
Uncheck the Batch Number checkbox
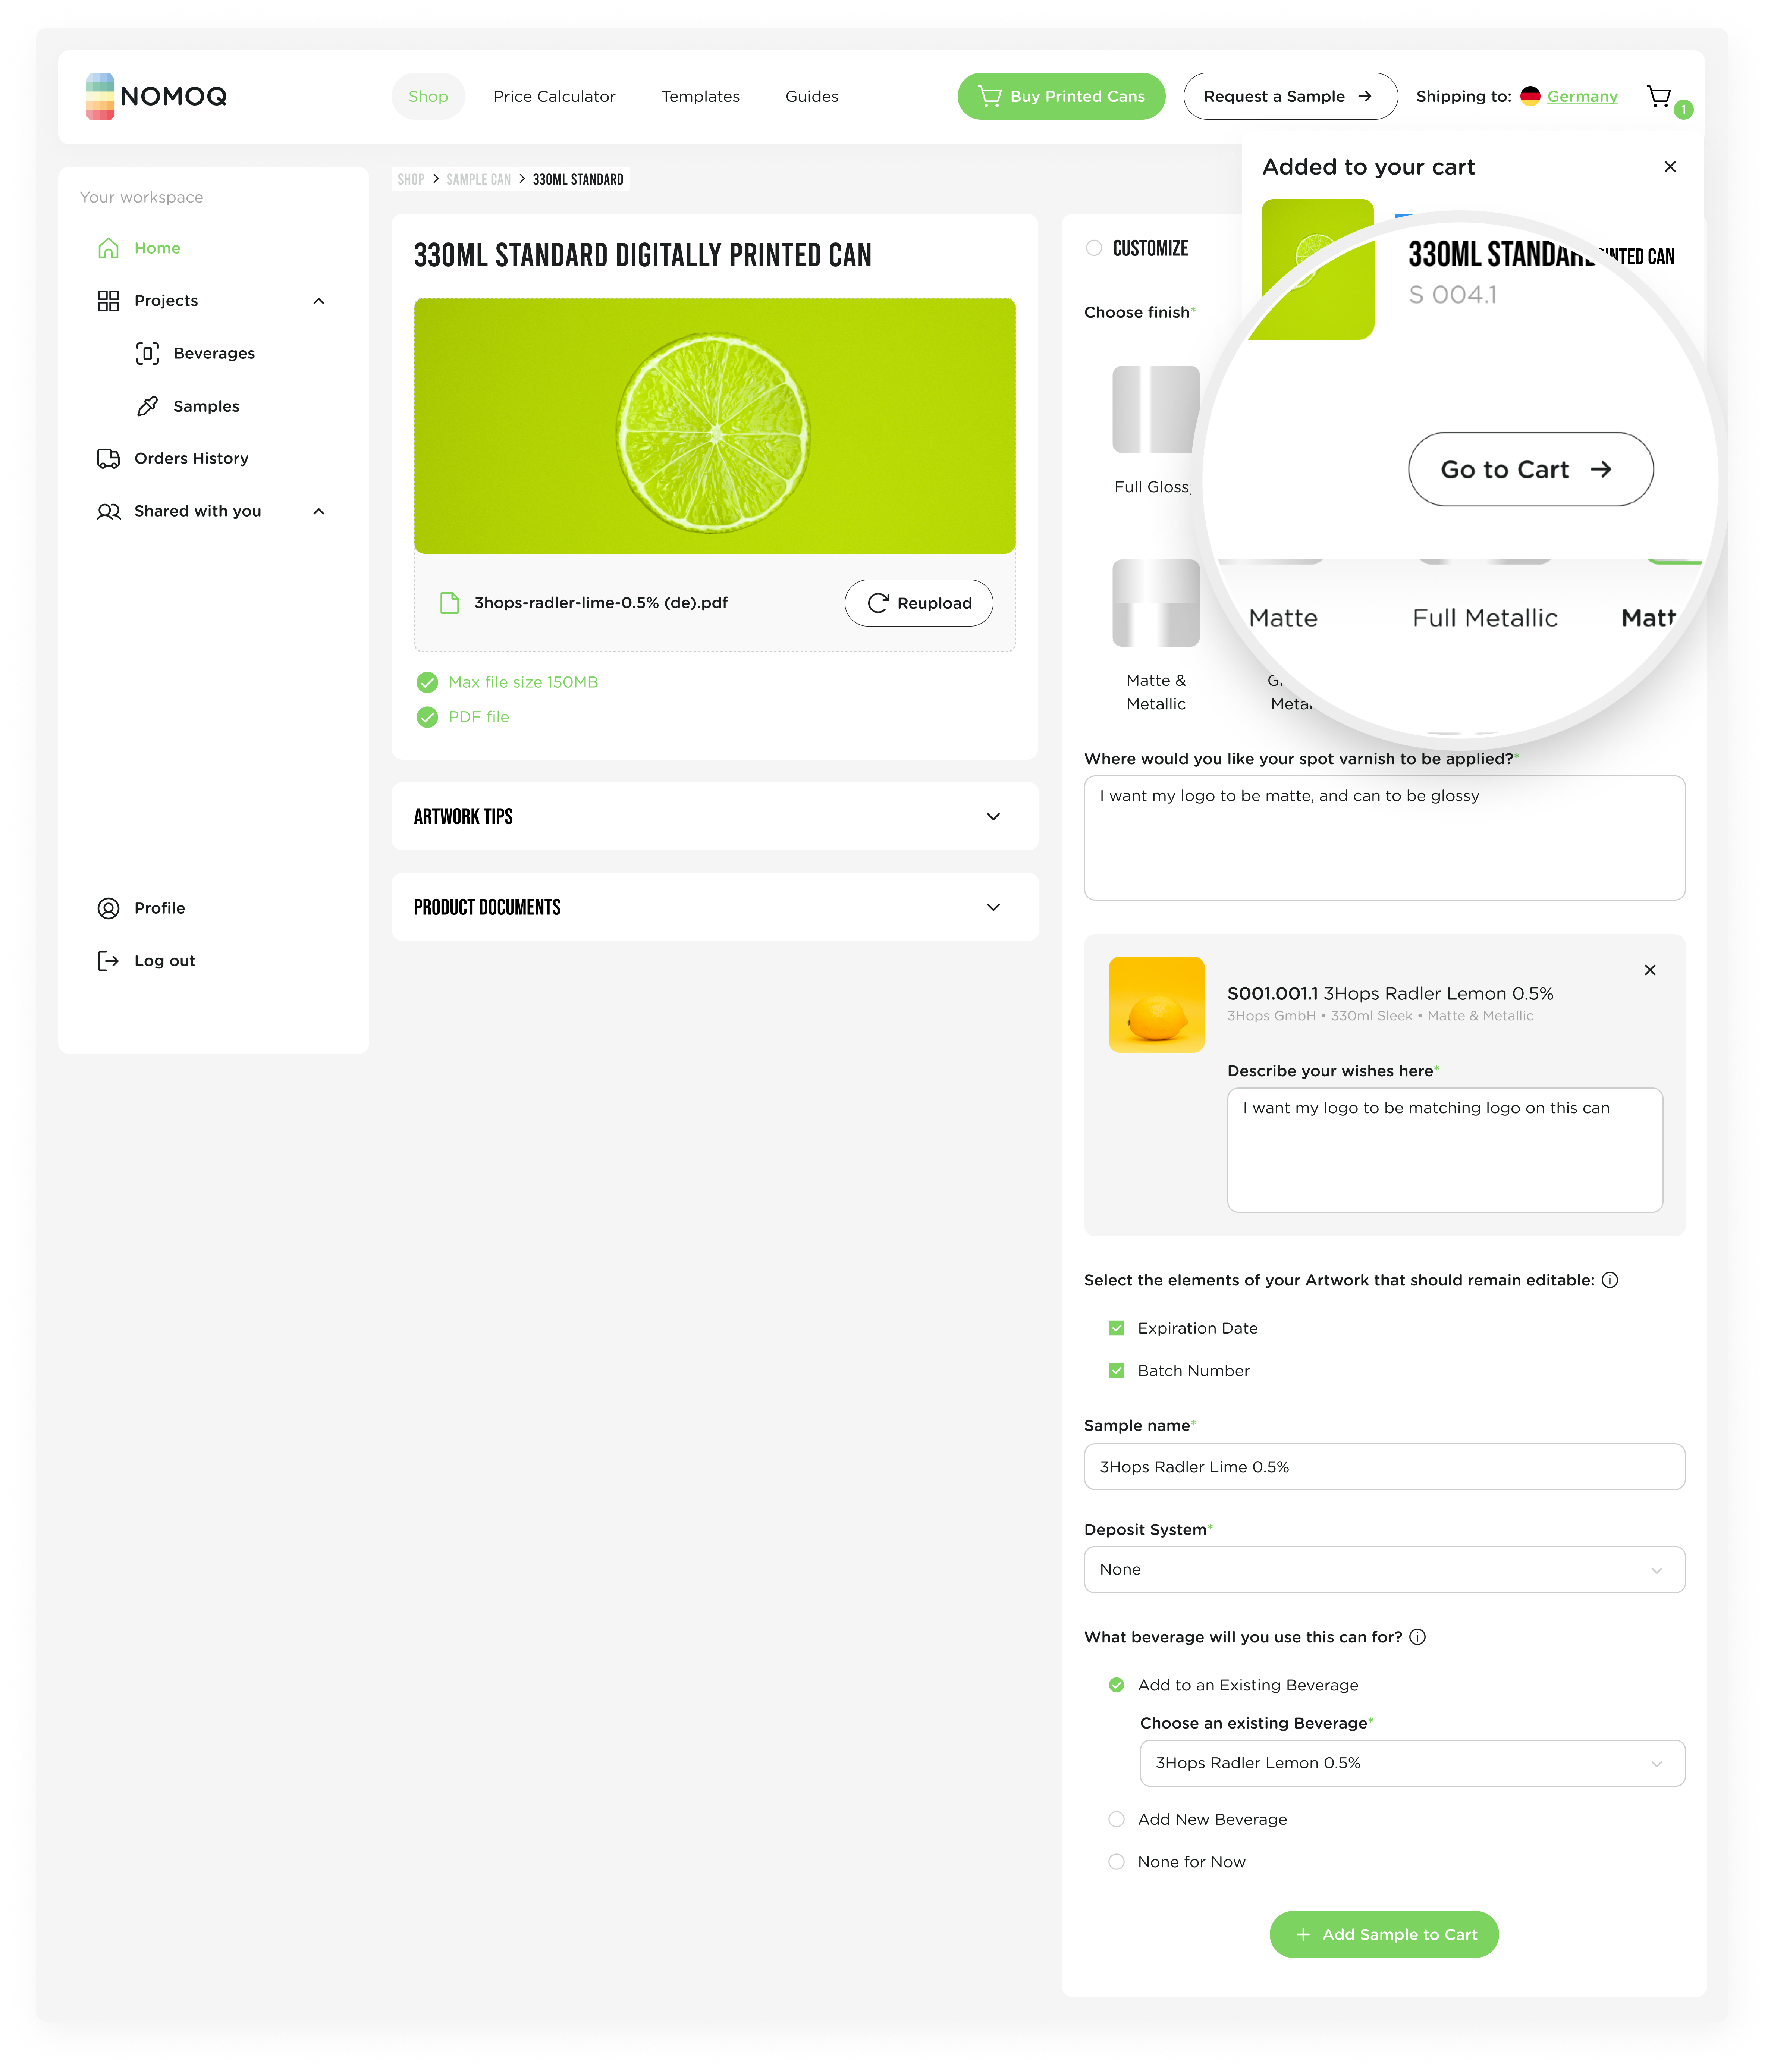(1116, 1371)
